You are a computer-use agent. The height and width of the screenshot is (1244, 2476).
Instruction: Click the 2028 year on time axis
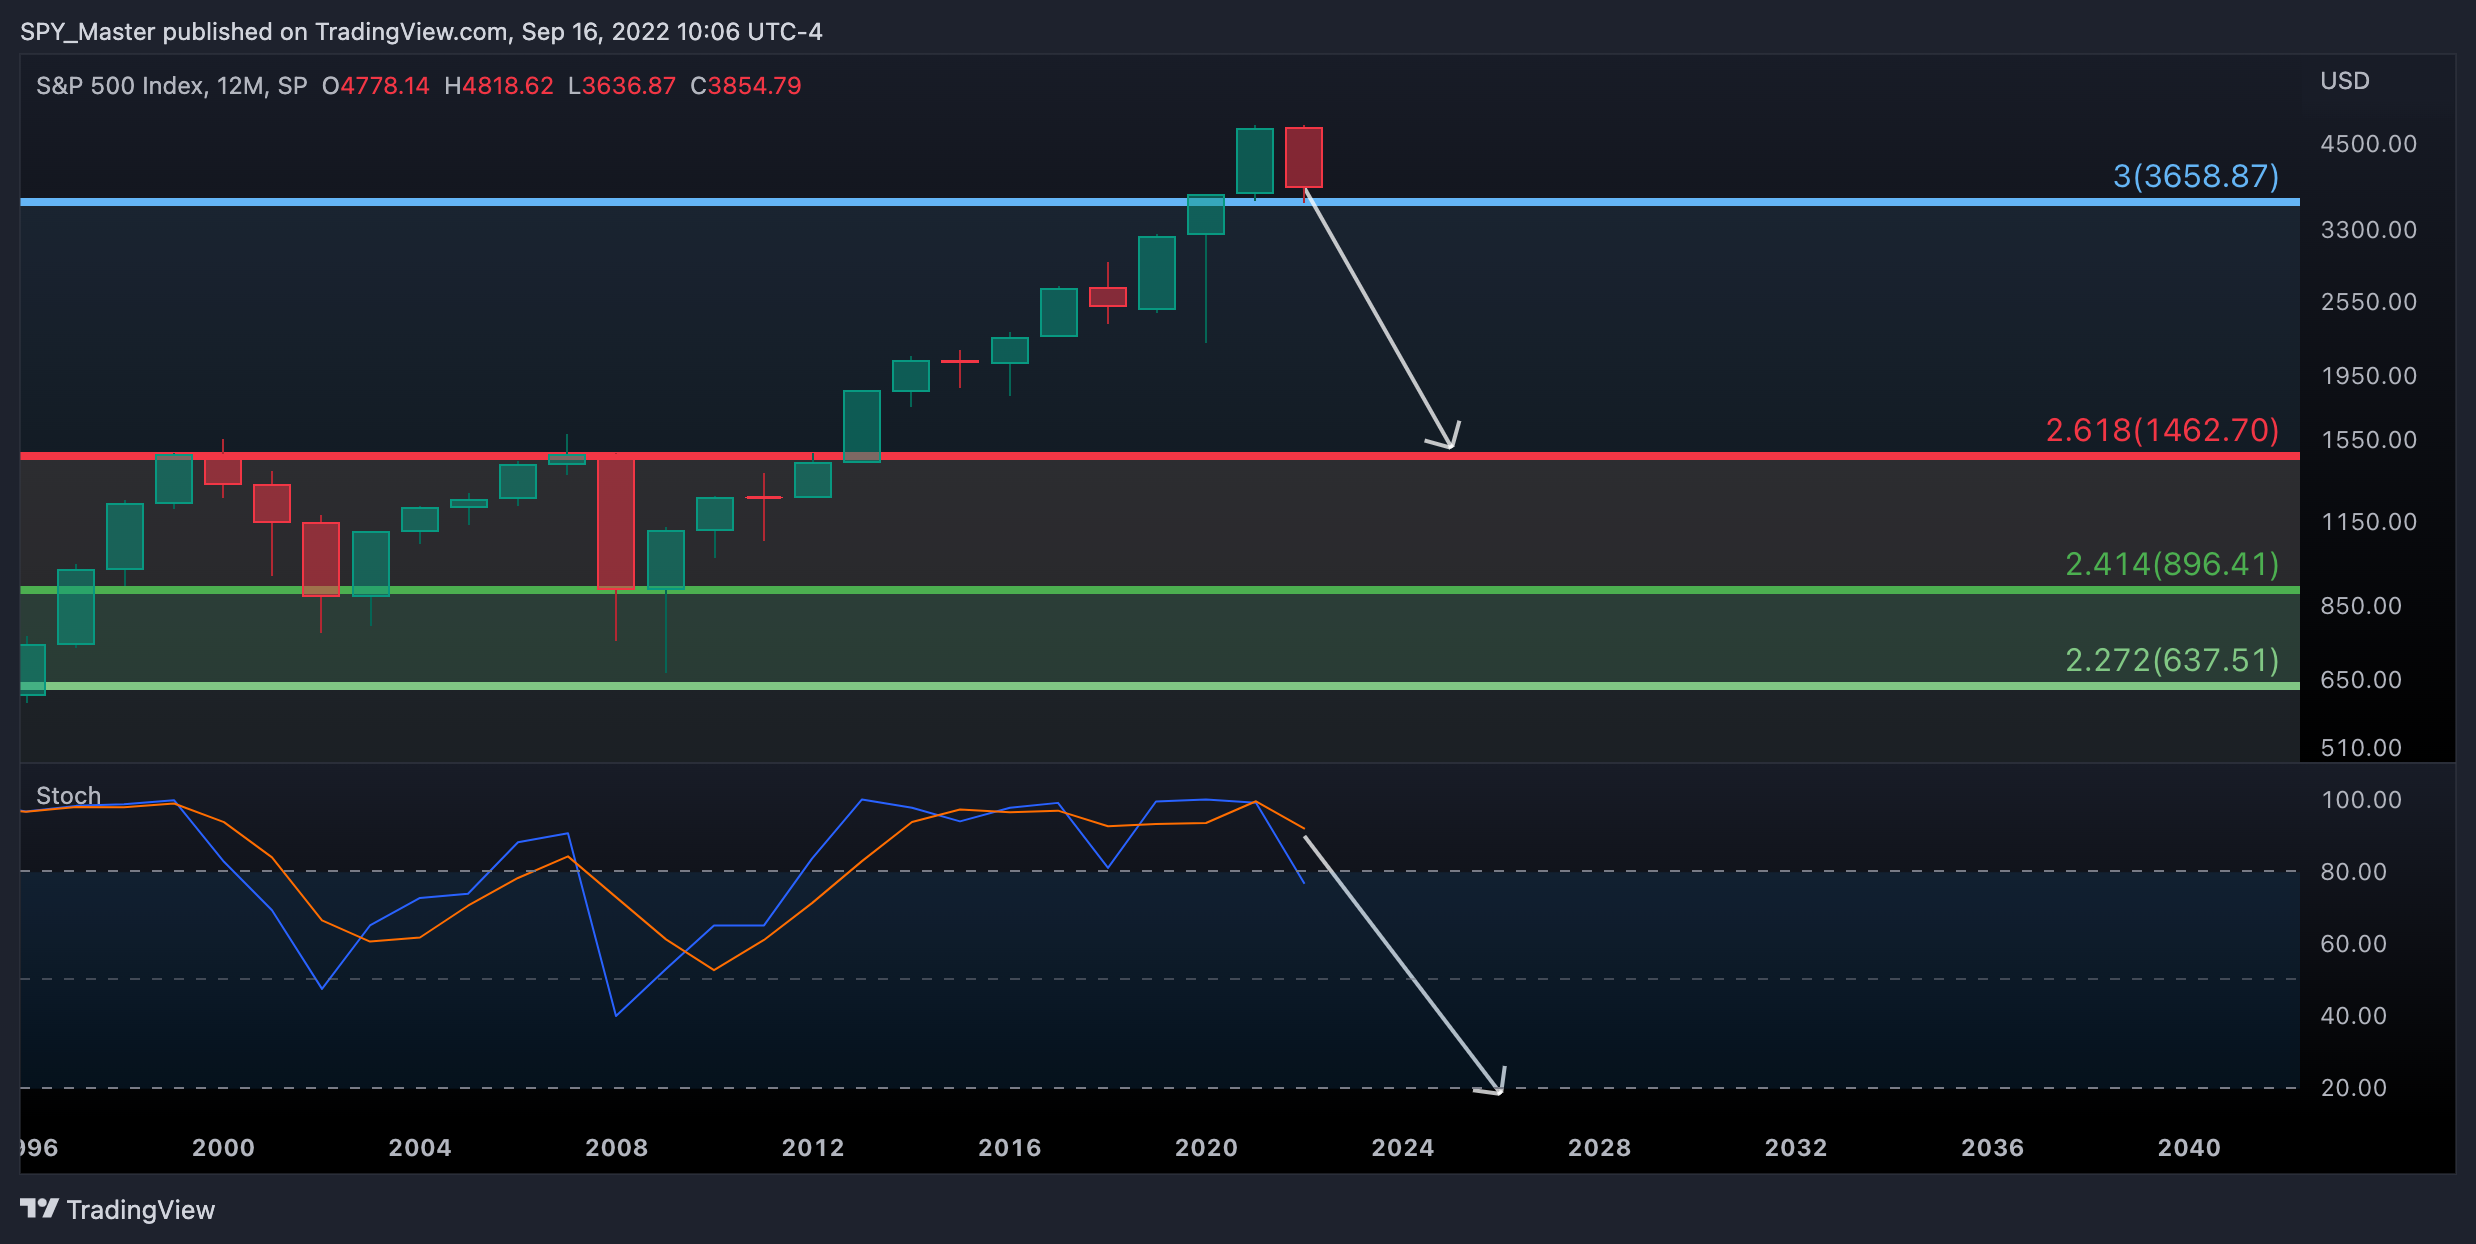point(1599,1148)
